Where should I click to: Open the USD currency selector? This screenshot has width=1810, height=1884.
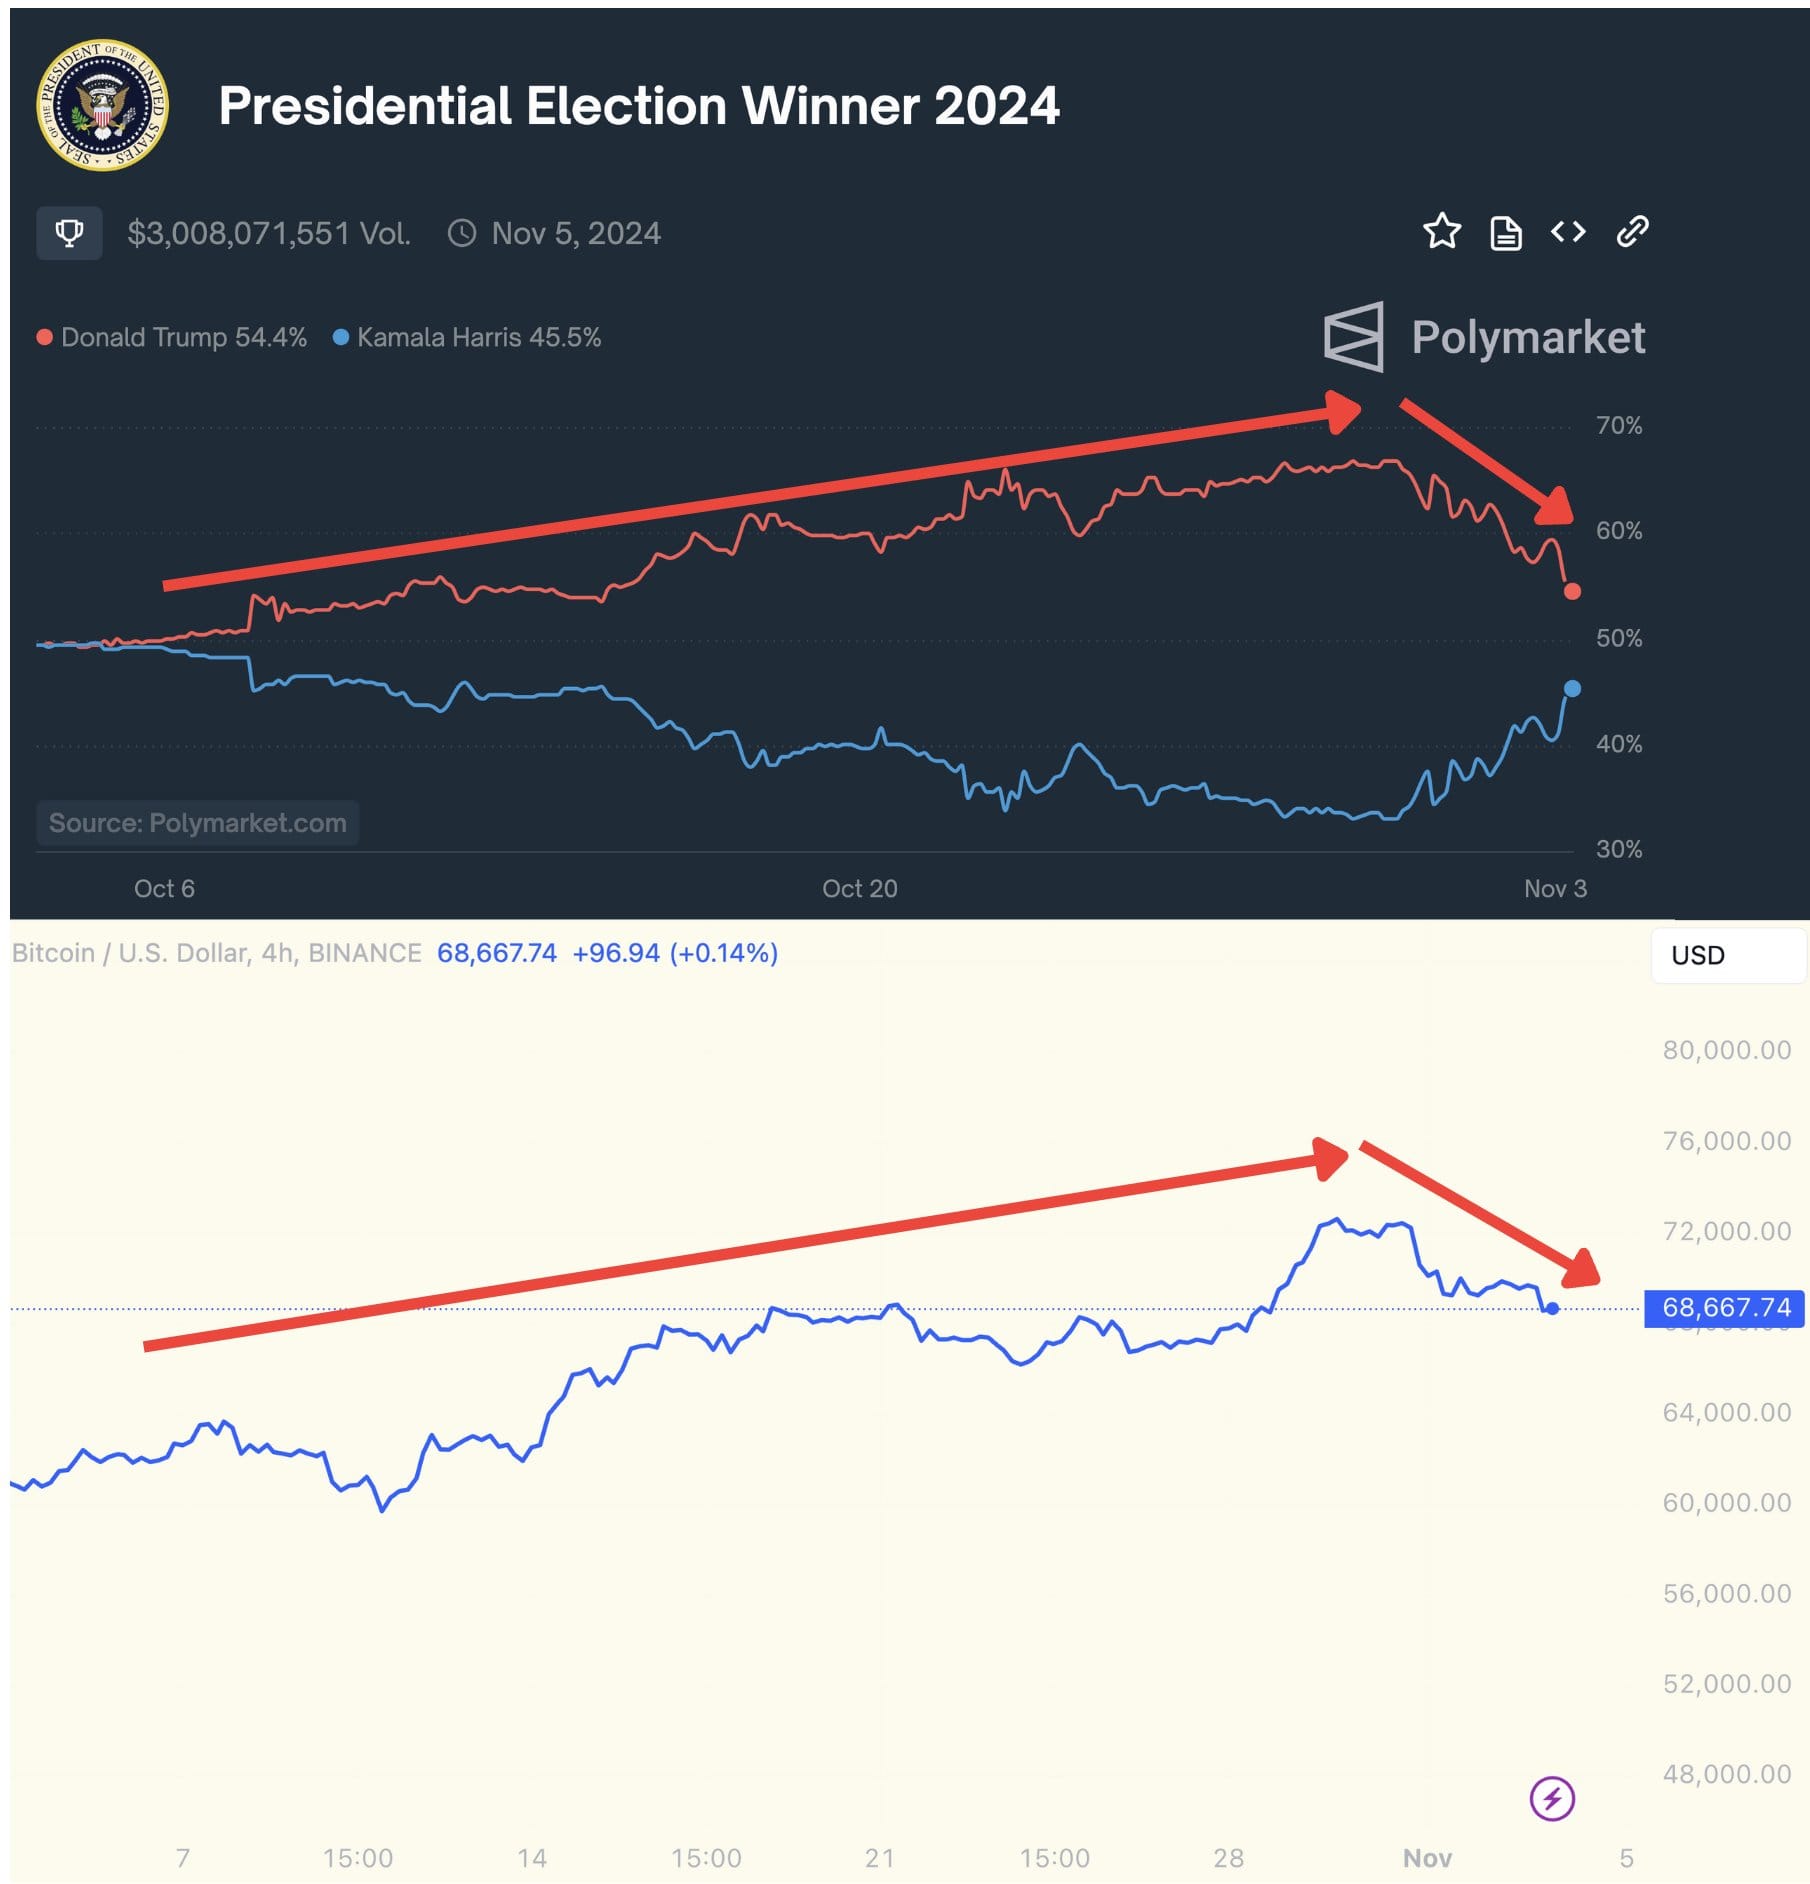[x=1728, y=955]
